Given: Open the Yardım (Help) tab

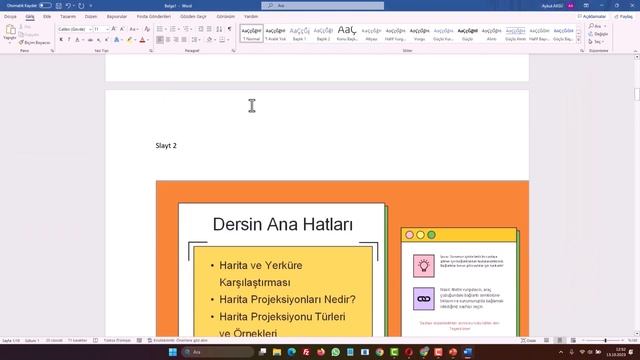Looking at the screenshot, I should [x=251, y=17].
